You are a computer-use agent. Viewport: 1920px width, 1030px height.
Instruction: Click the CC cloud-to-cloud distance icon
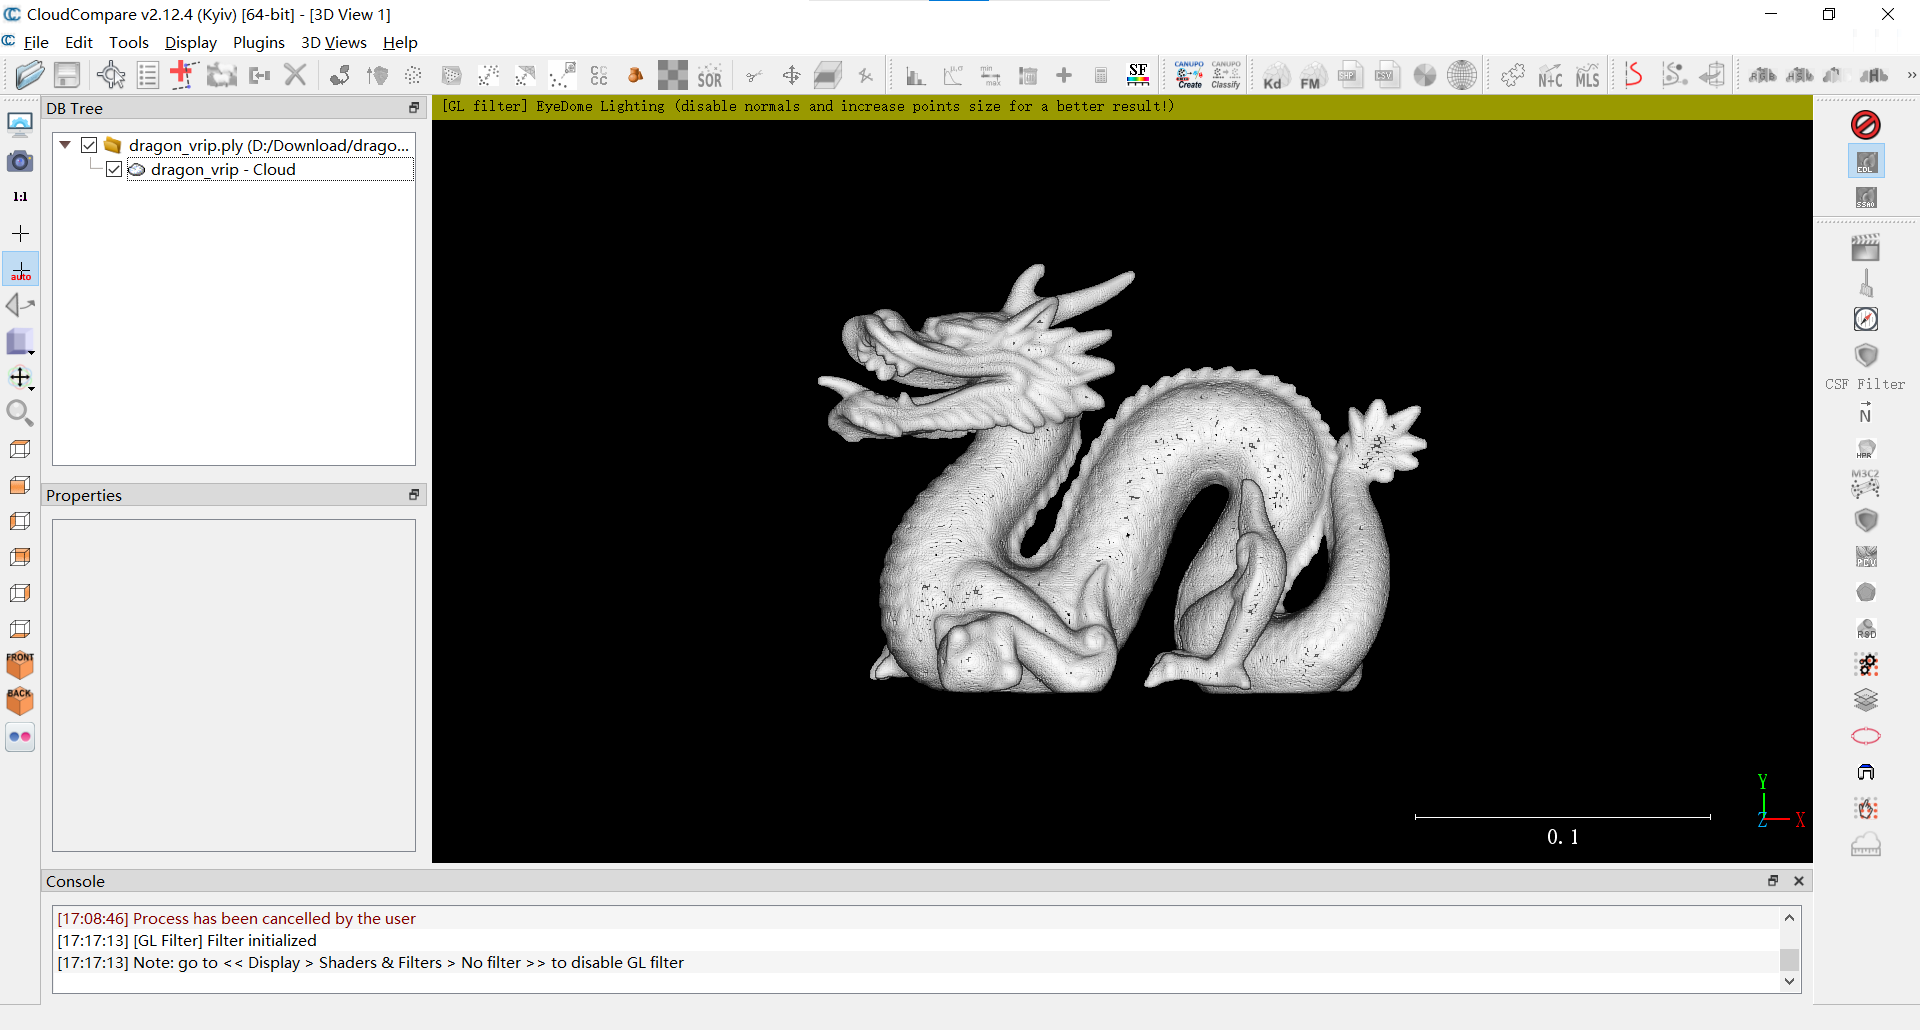point(599,75)
